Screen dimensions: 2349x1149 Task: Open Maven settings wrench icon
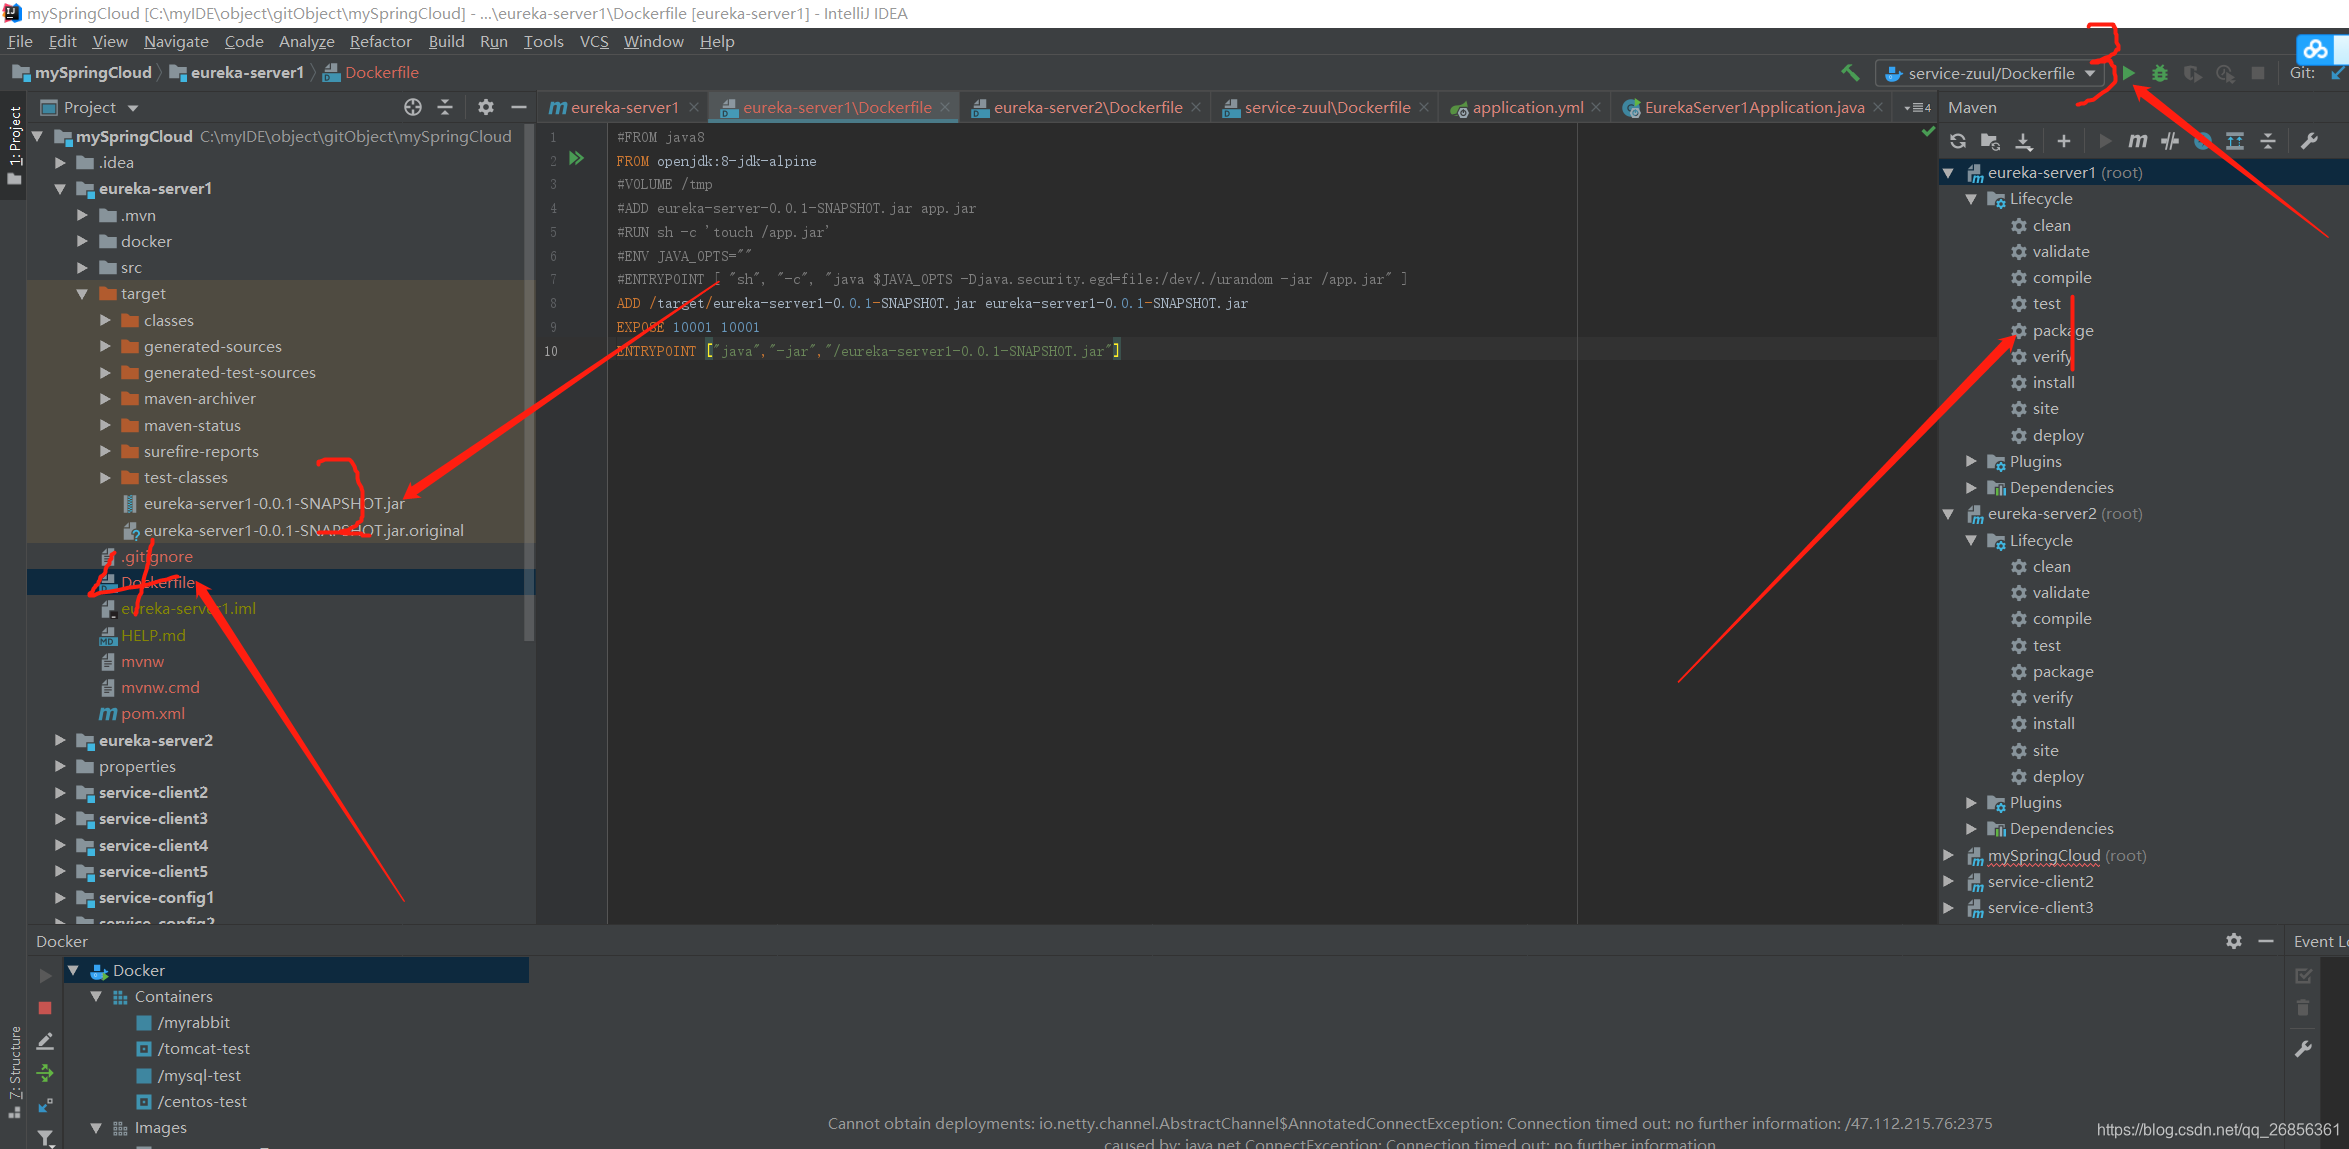click(2309, 141)
